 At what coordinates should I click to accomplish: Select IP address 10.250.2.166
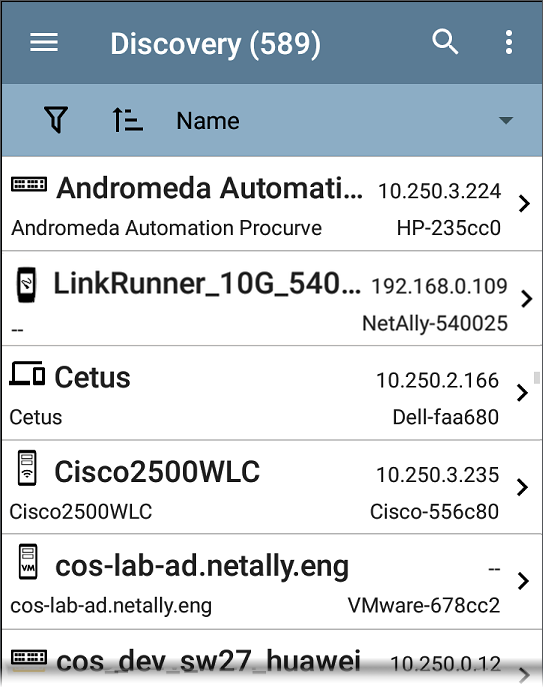pyautogui.click(x=438, y=380)
